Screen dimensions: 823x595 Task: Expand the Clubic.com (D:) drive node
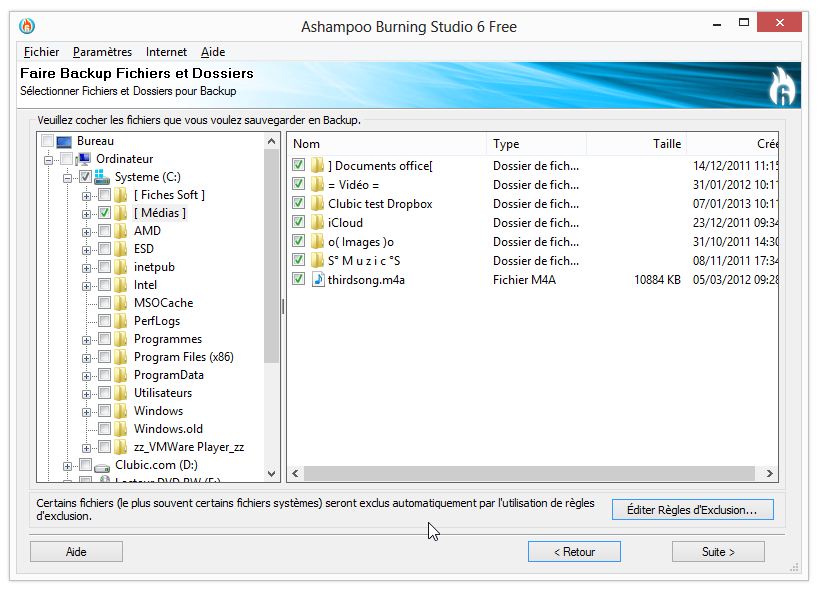[67, 466]
